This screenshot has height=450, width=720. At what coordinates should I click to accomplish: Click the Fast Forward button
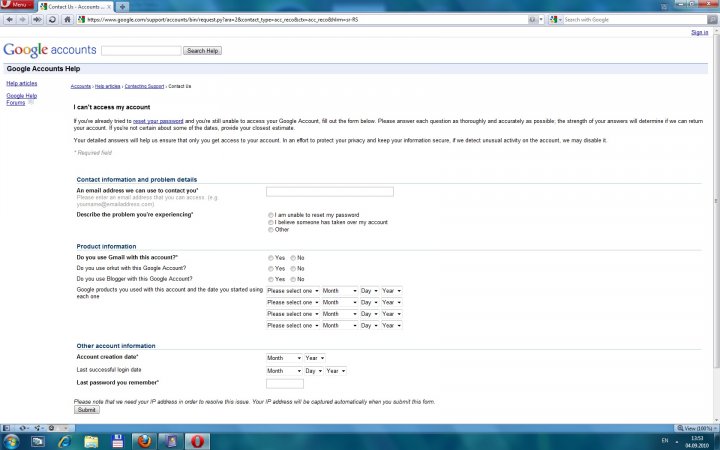click(x=37, y=20)
